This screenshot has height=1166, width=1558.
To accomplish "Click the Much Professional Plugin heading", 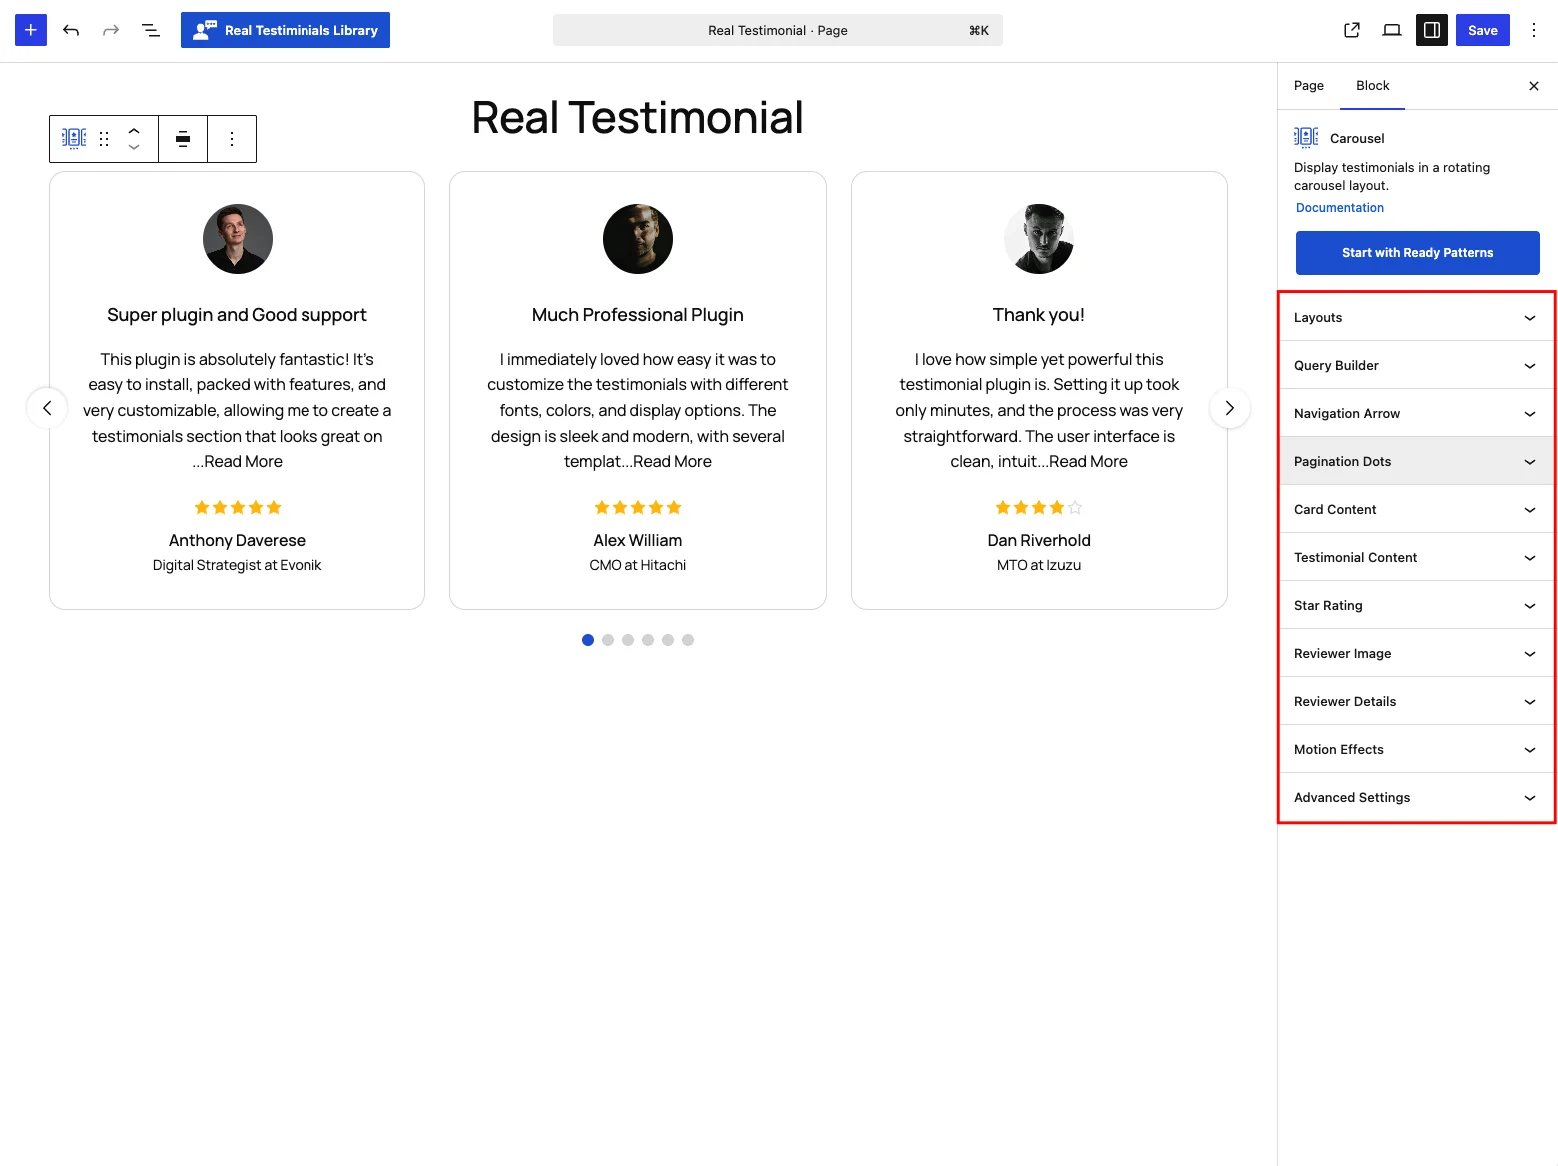I will click(x=638, y=315).
